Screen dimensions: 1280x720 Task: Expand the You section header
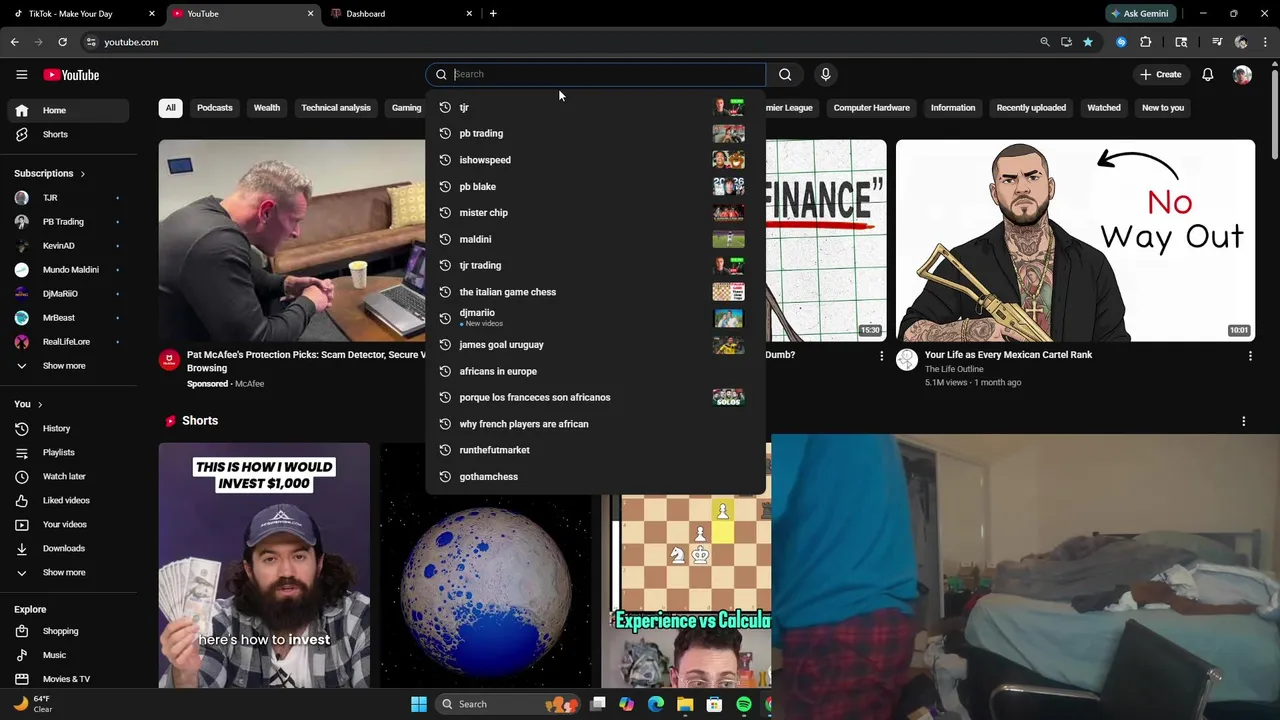(x=28, y=404)
